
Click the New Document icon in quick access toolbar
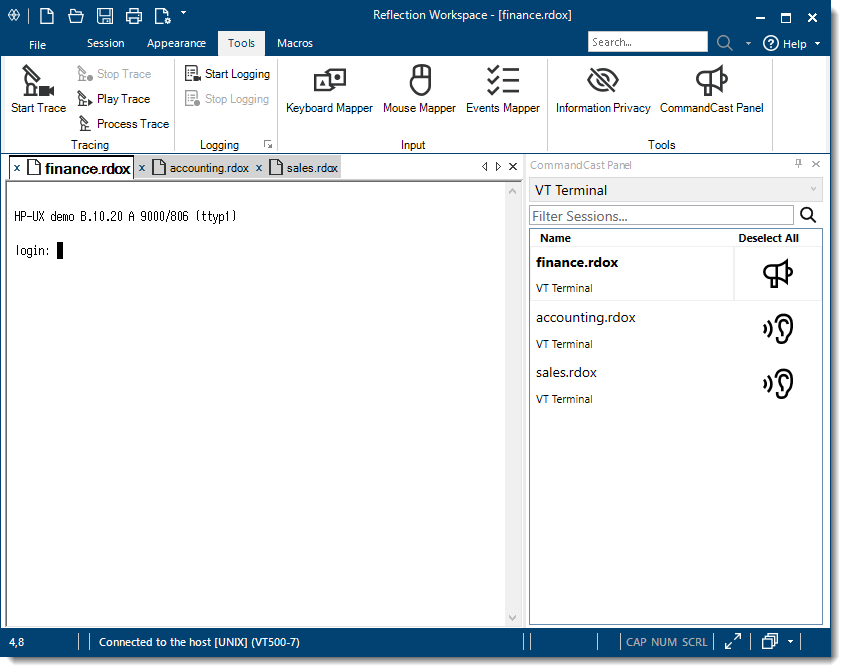click(47, 16)
